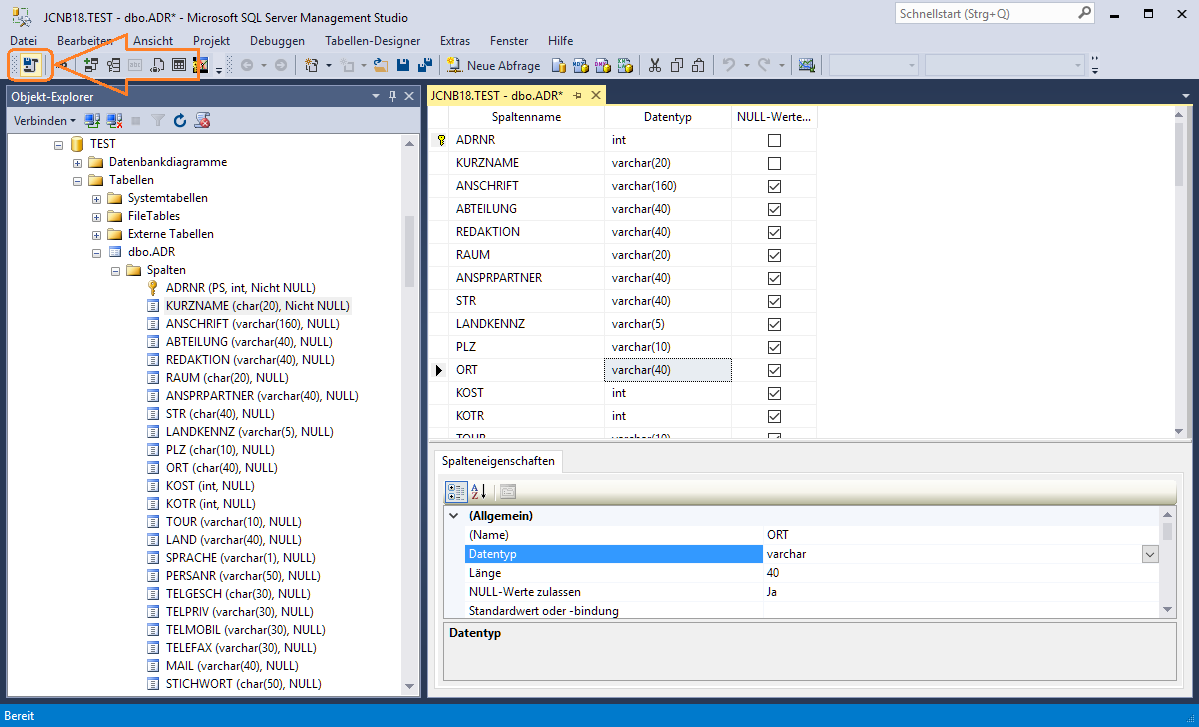Refresh the Object Explorer tree
The height and width of the screenshot is (727, 1199).
click(180, 121)
